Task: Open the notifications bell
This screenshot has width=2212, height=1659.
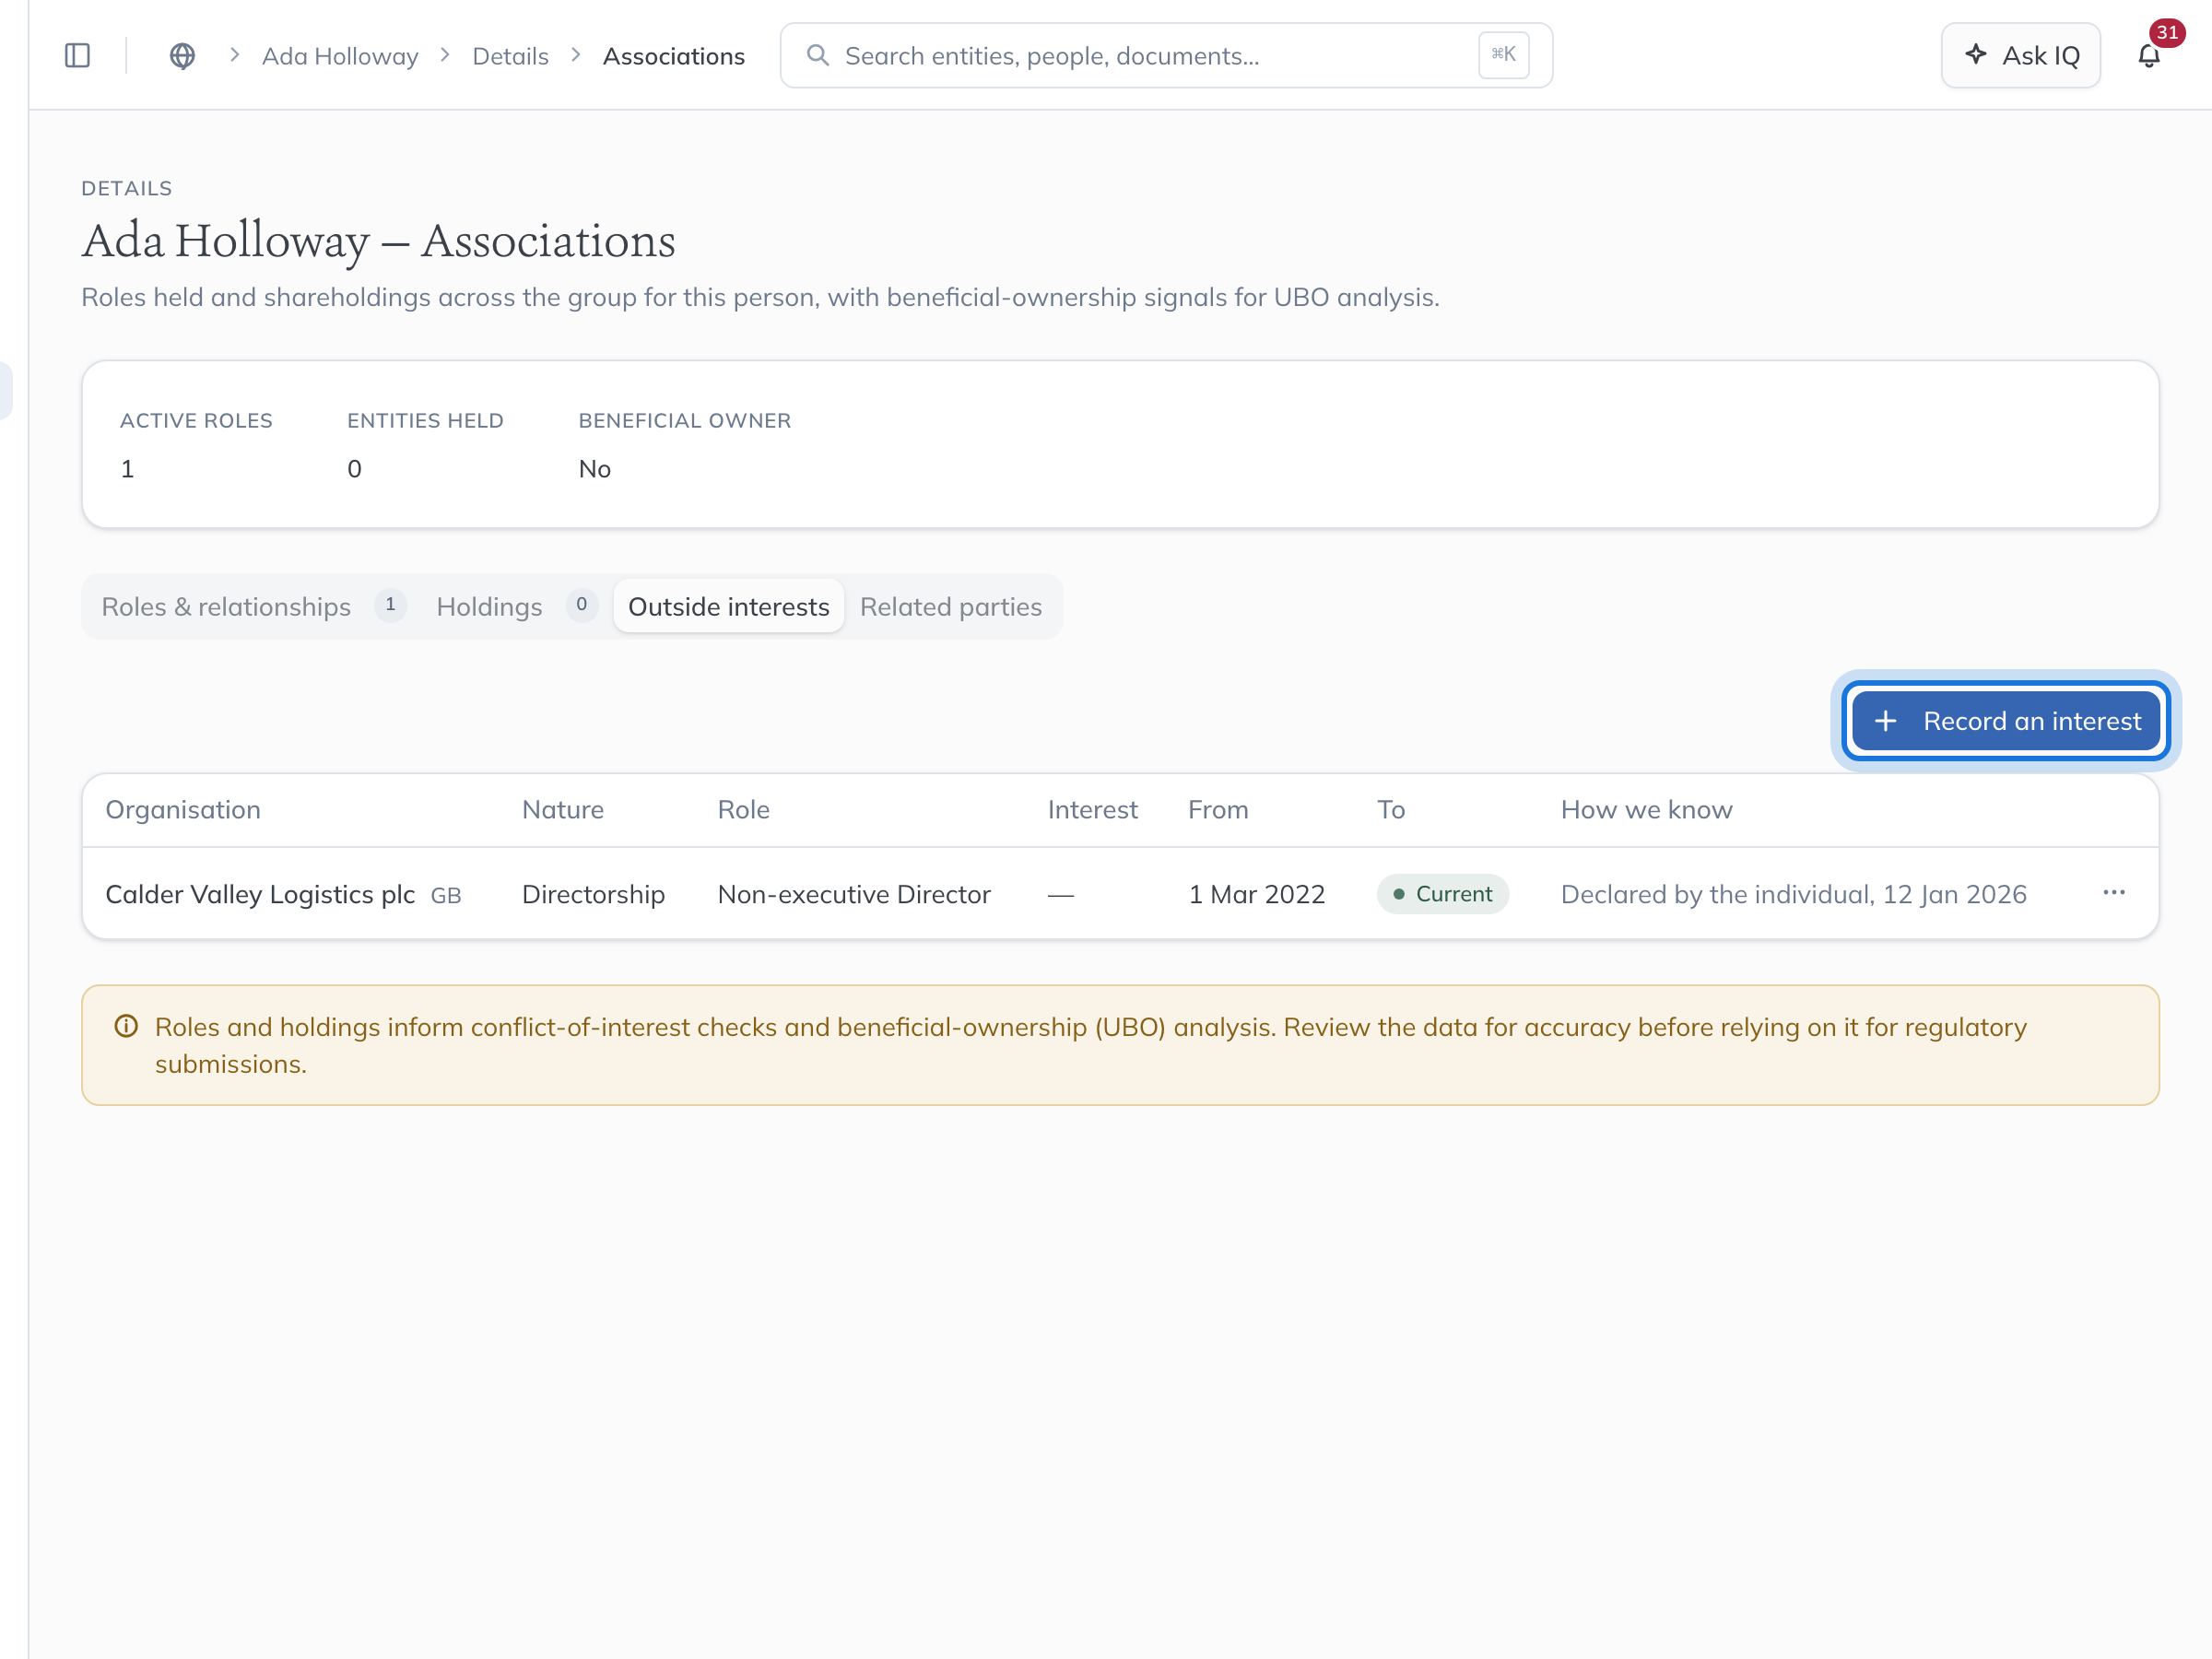Action: (2149, 56)
